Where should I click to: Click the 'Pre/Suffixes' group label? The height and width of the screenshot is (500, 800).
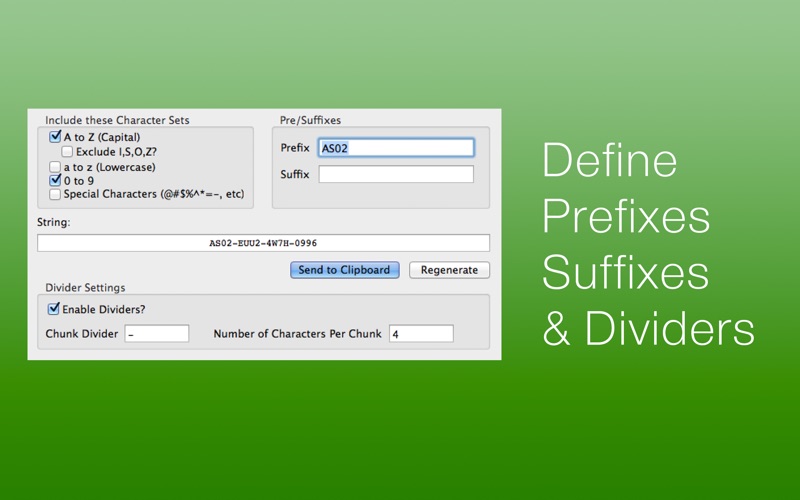[x=310, y=120]
